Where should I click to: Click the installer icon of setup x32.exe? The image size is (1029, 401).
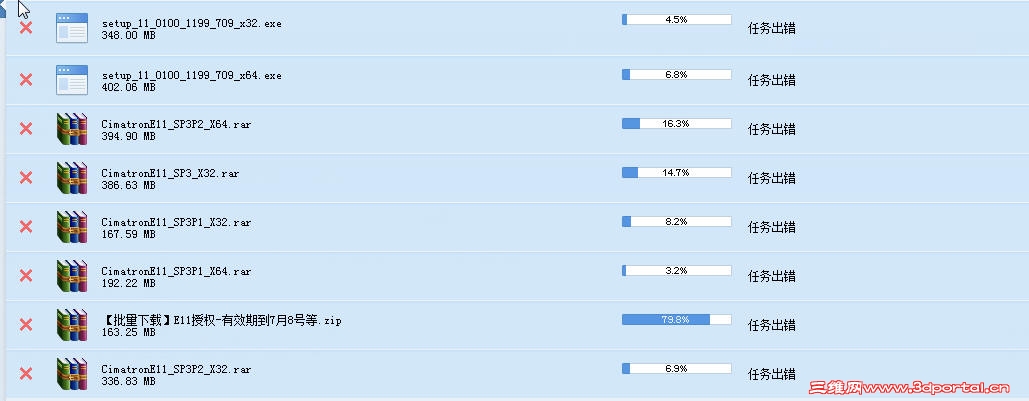click(72, 28)
